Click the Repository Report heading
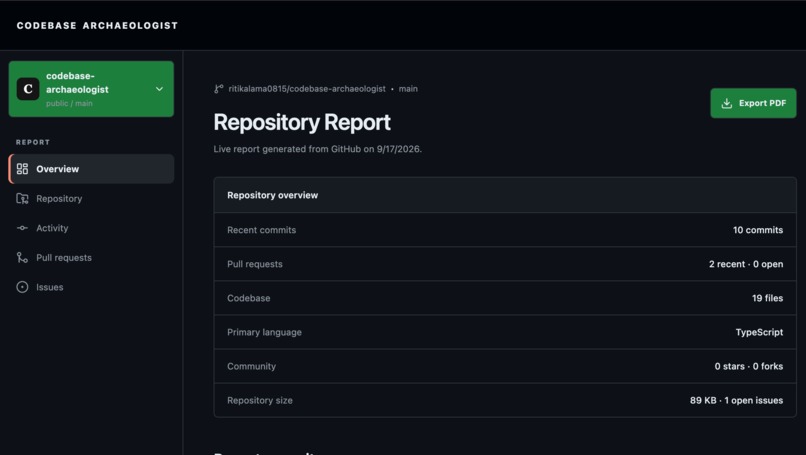The image size is (806, 455). (302, 122)
